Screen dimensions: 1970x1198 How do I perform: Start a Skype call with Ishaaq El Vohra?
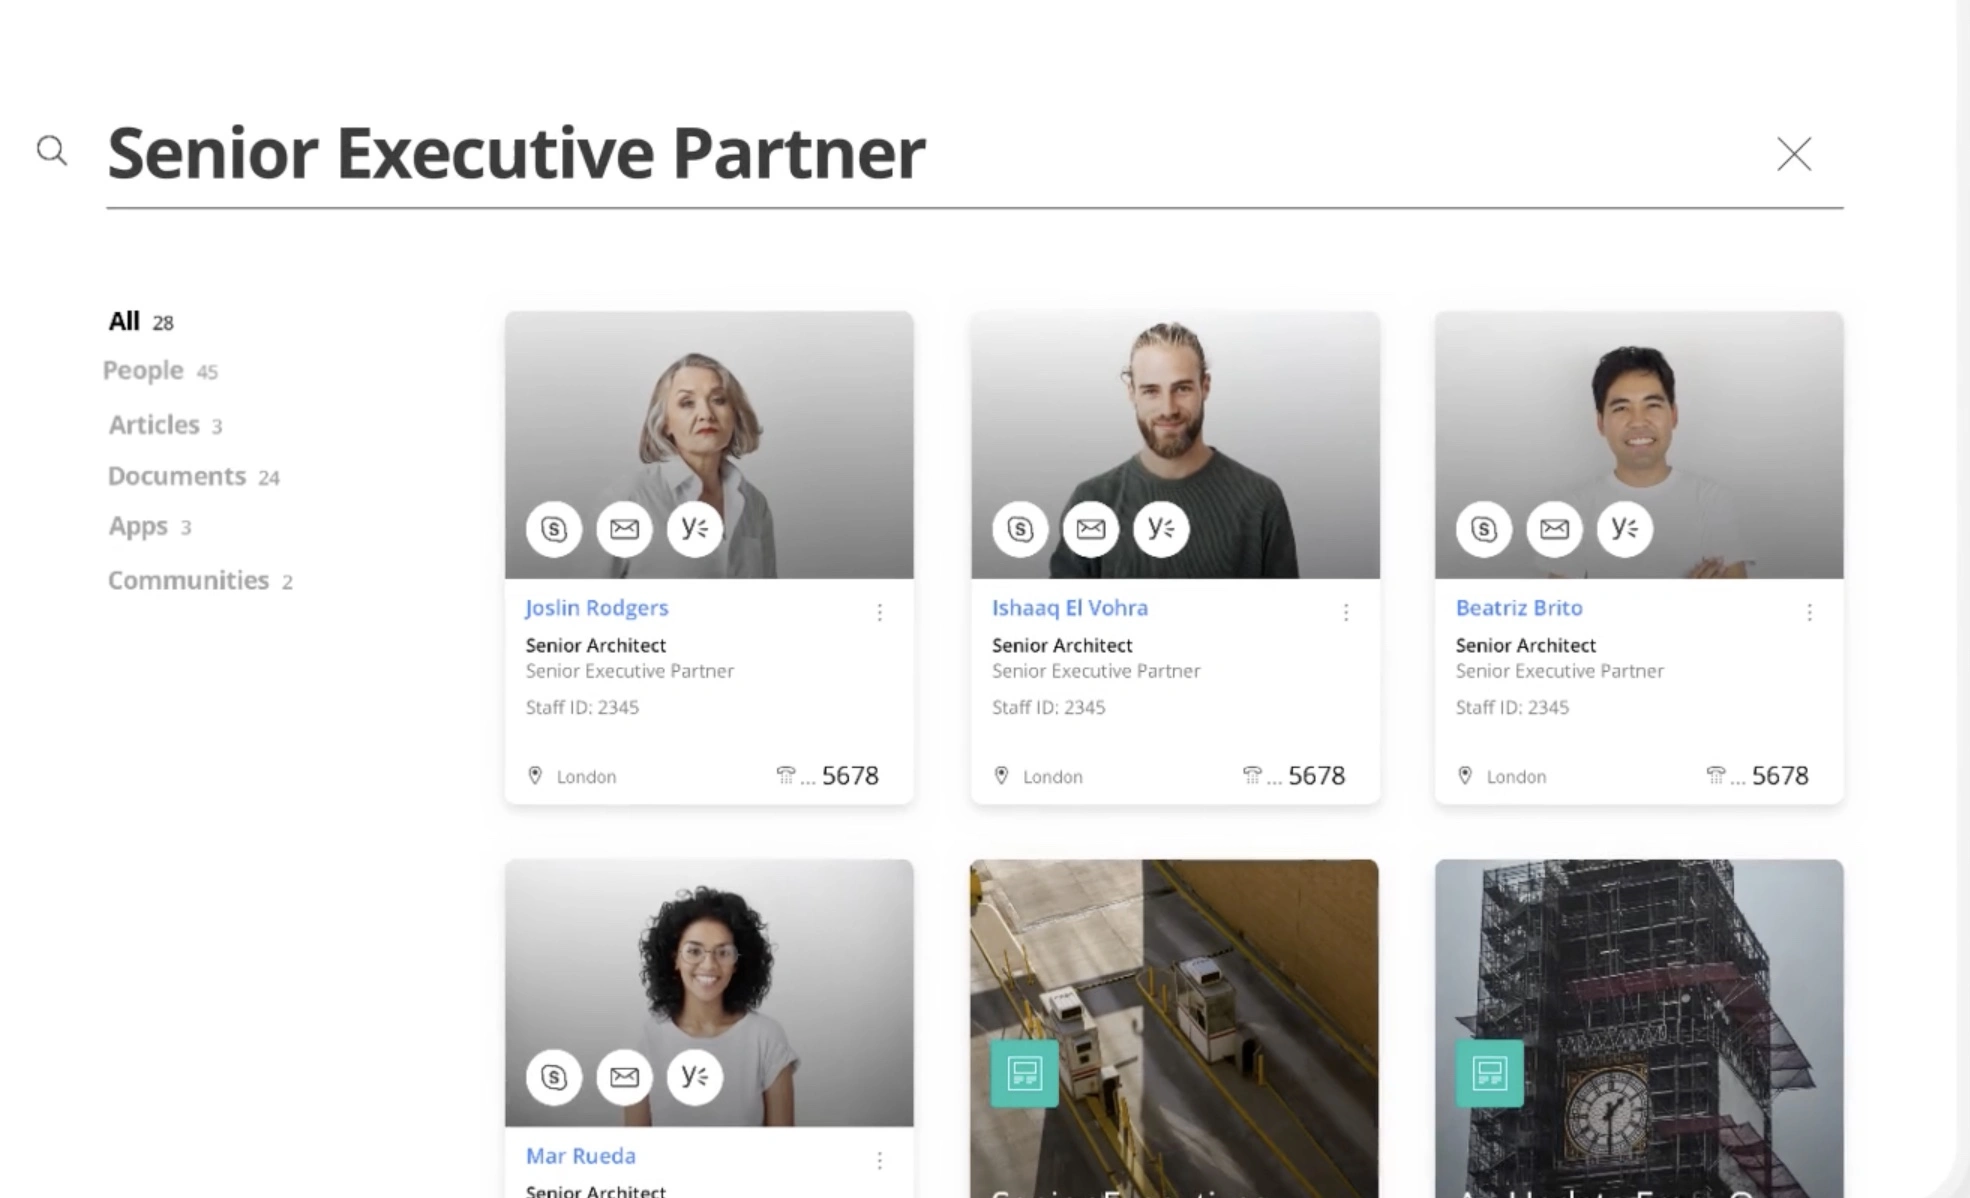1019,529
